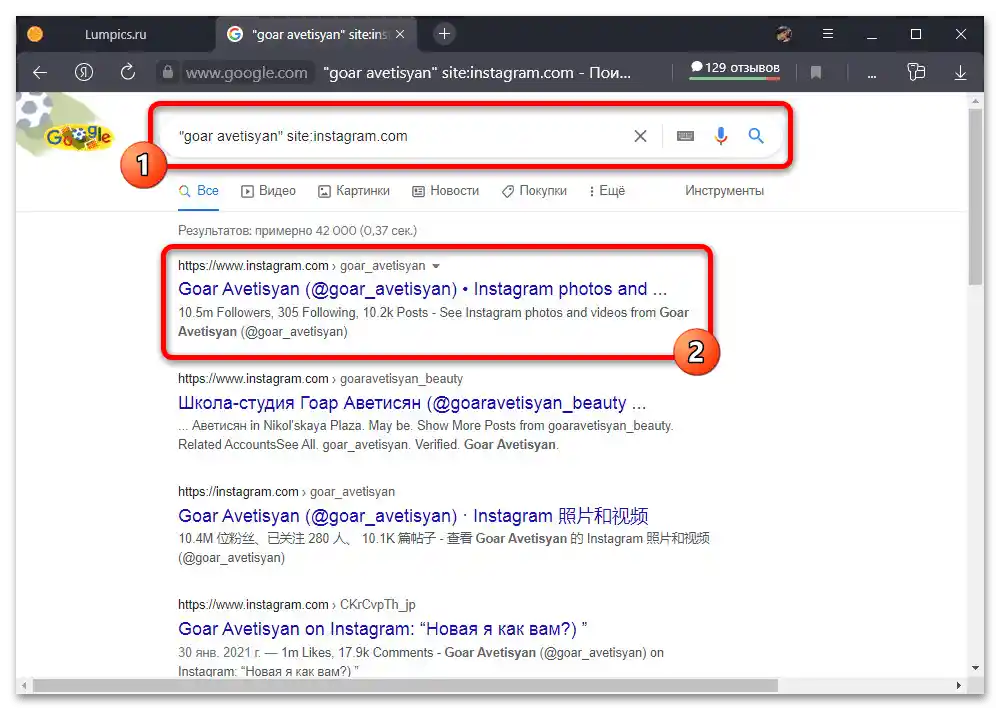Select the "goar avetisyan" site:ins tab
This screenshot has width=1000, height=710.
point(315,34)
